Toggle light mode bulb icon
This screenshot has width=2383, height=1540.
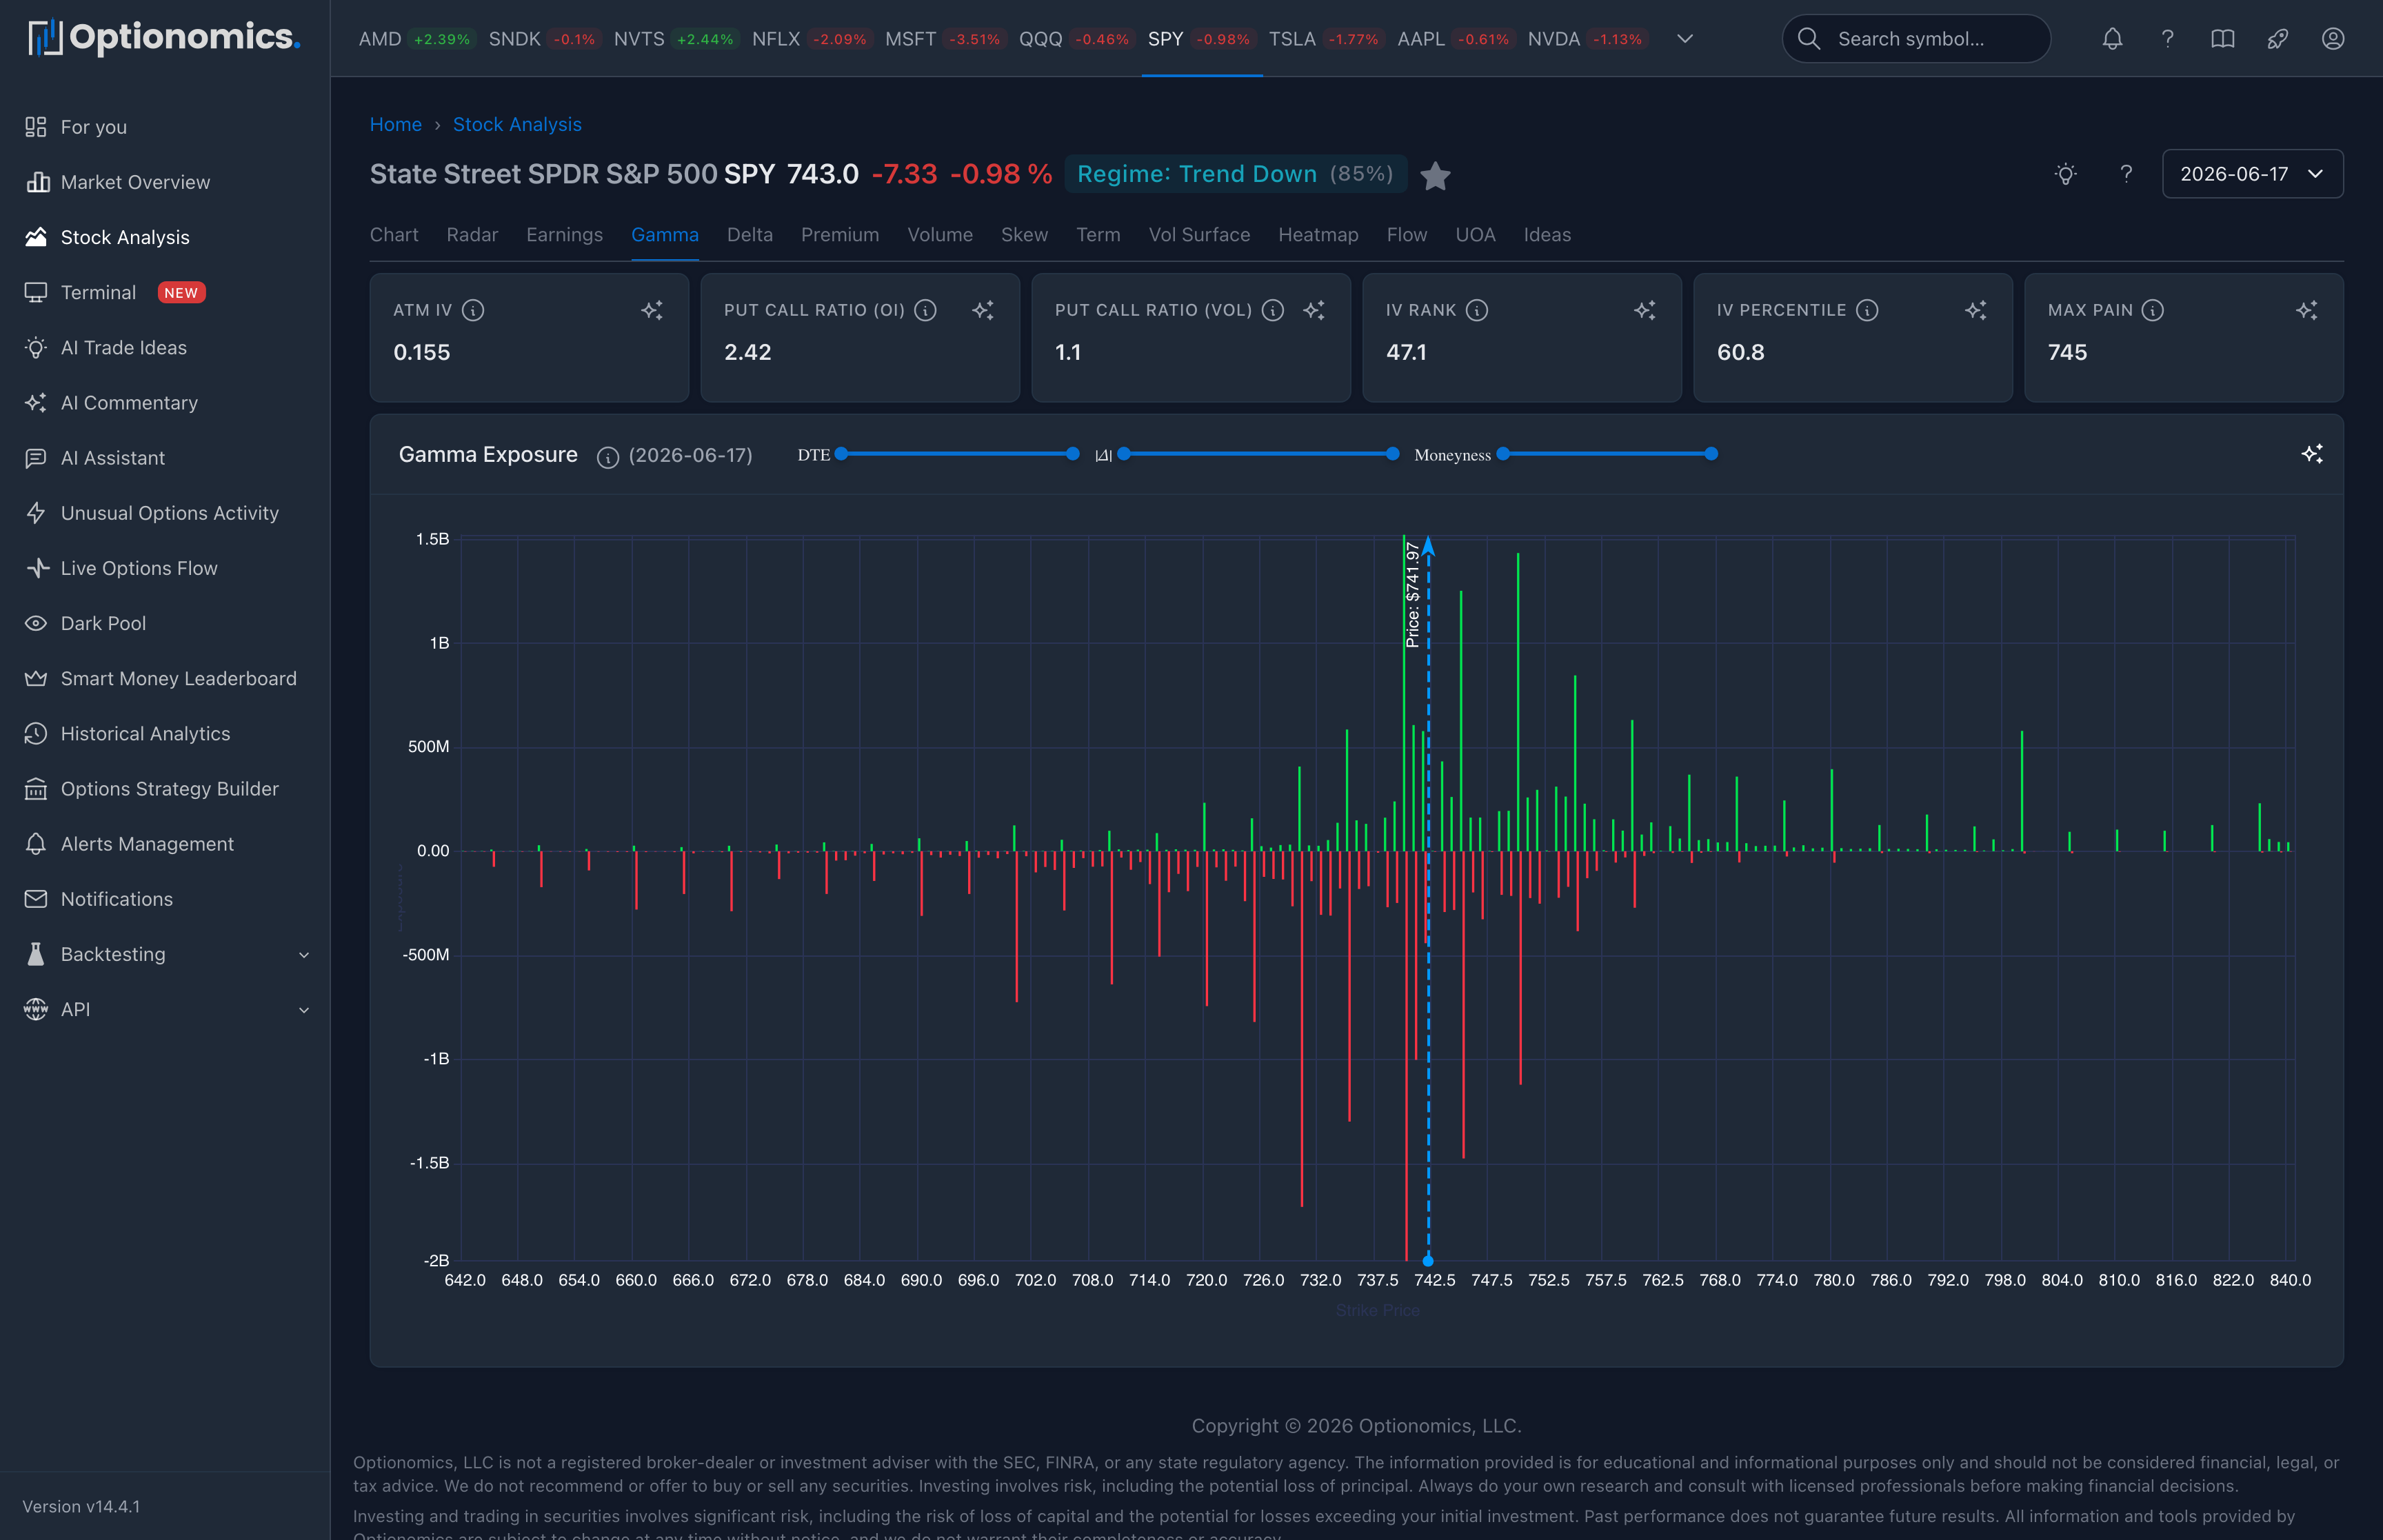(x=2065, y=174)
